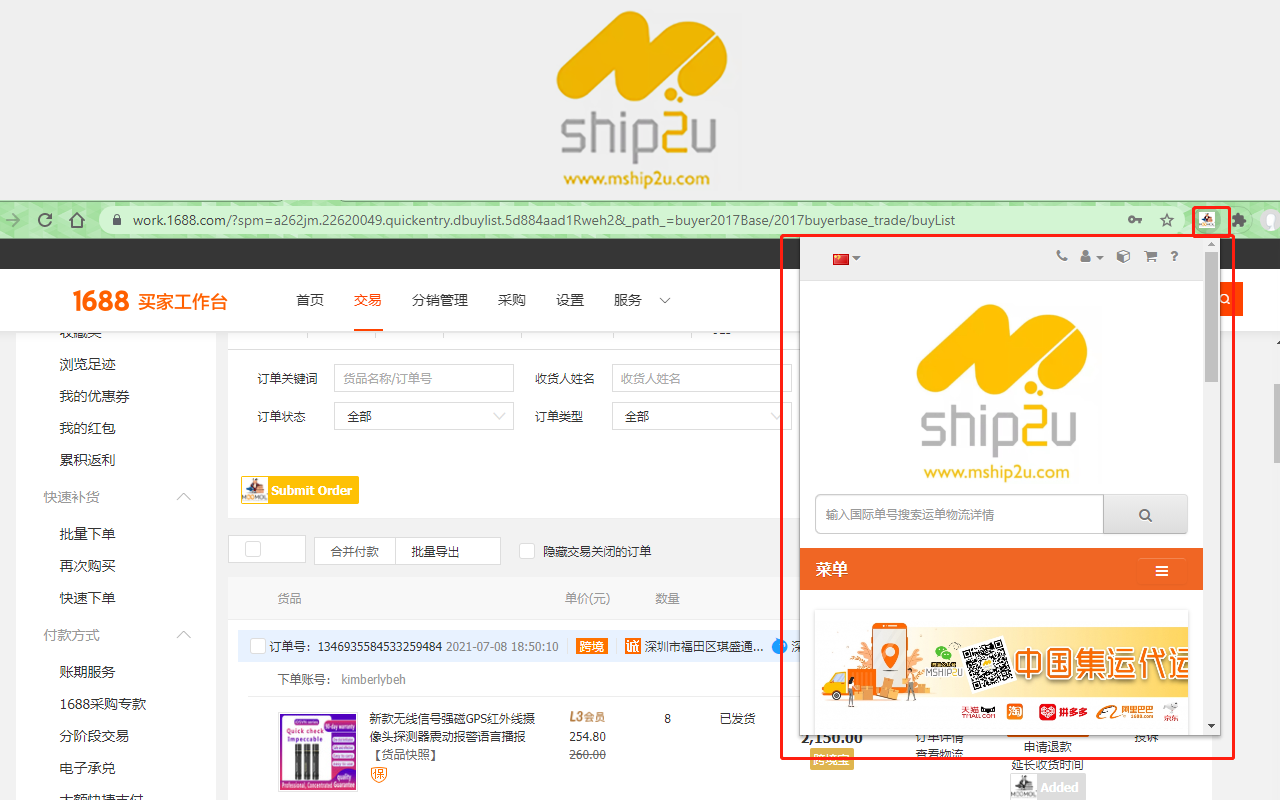
Task: Open 1688采购专款 in sidebar
Action: [102, 704]
